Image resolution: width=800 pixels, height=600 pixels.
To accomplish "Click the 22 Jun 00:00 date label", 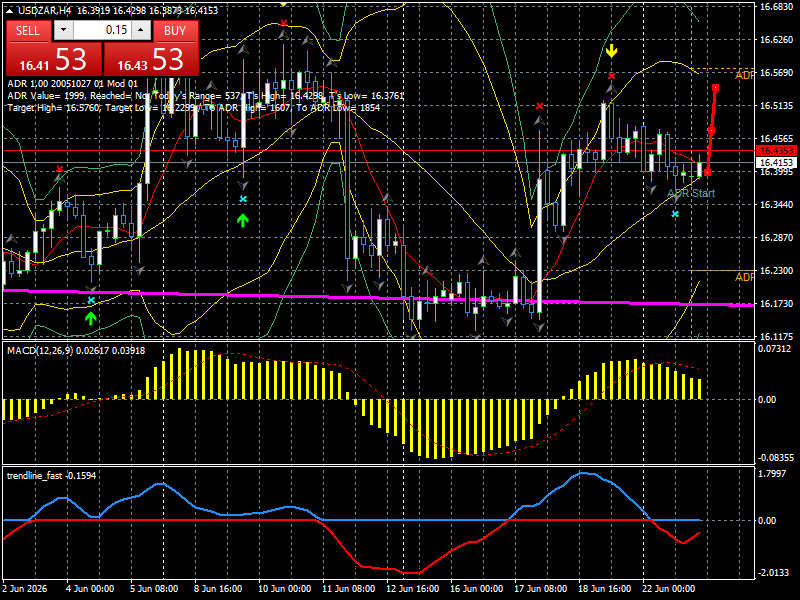I will (x=668, y=589).
